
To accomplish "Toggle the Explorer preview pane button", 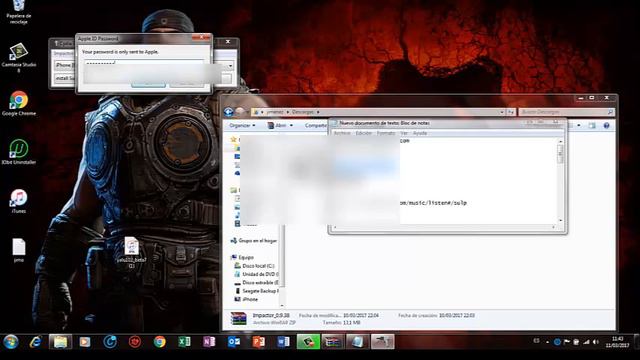I will (x=592, y=126).
